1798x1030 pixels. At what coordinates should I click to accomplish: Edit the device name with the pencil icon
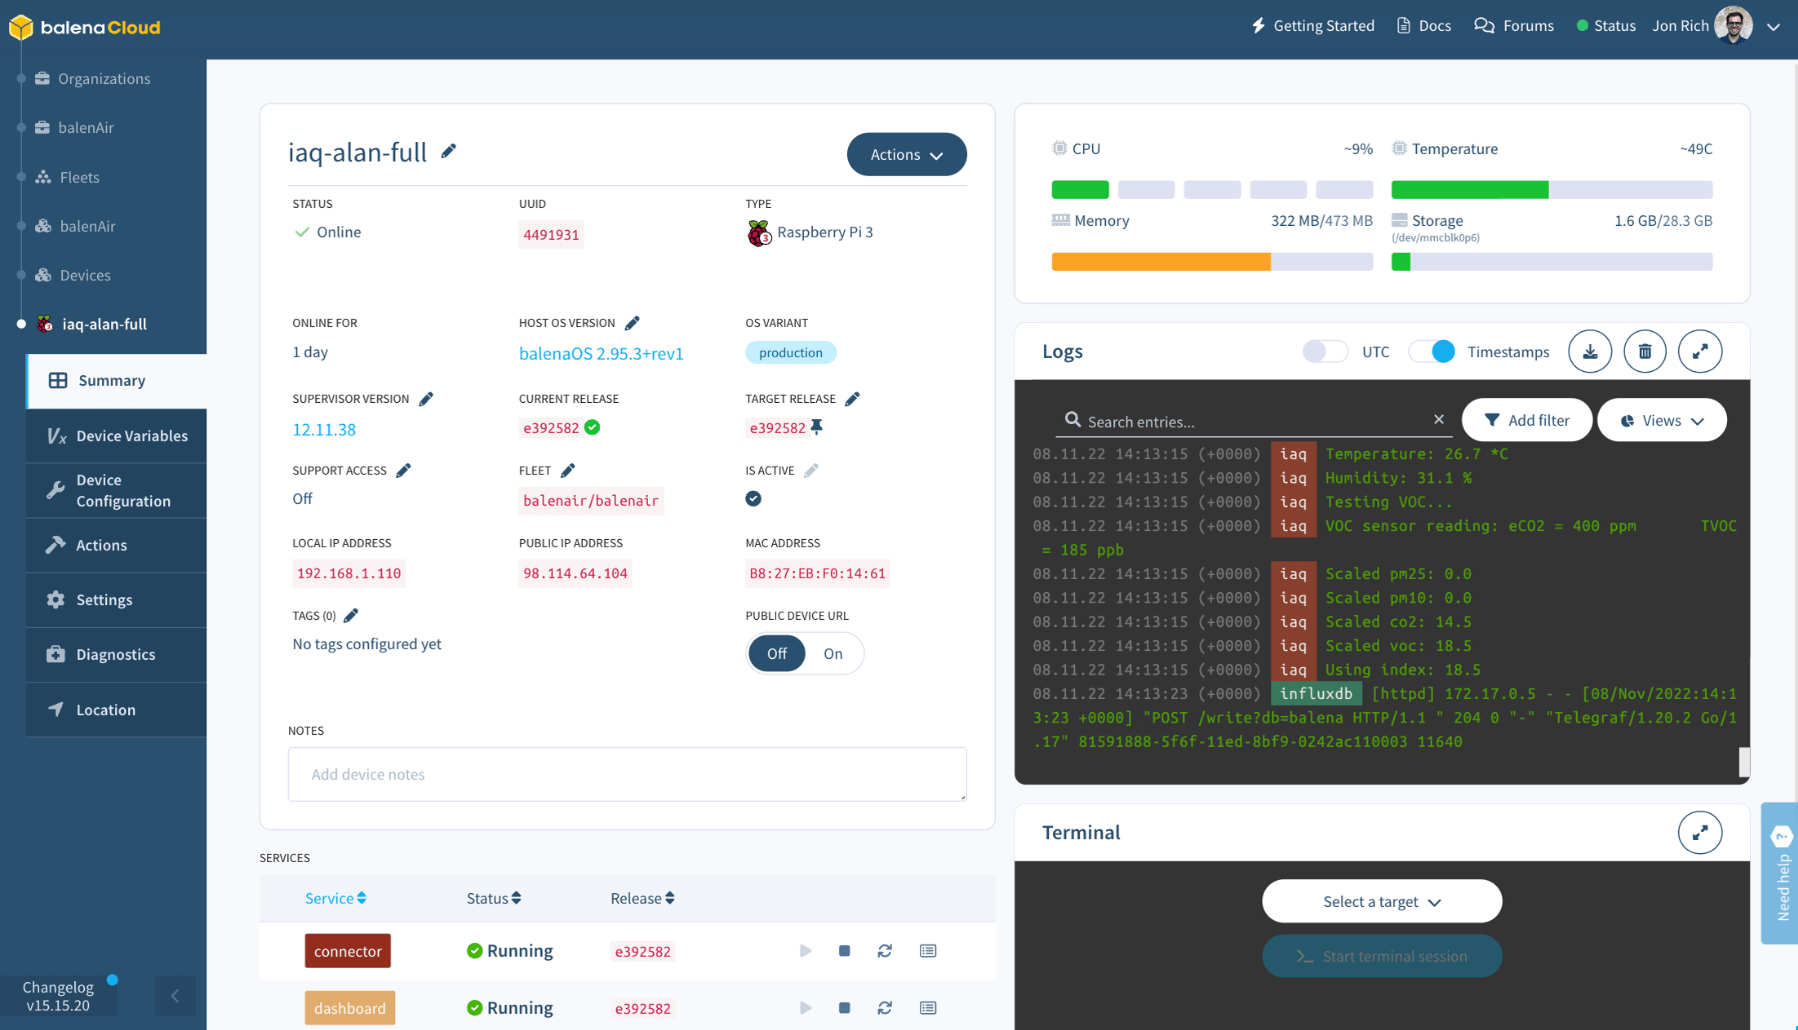448,150
